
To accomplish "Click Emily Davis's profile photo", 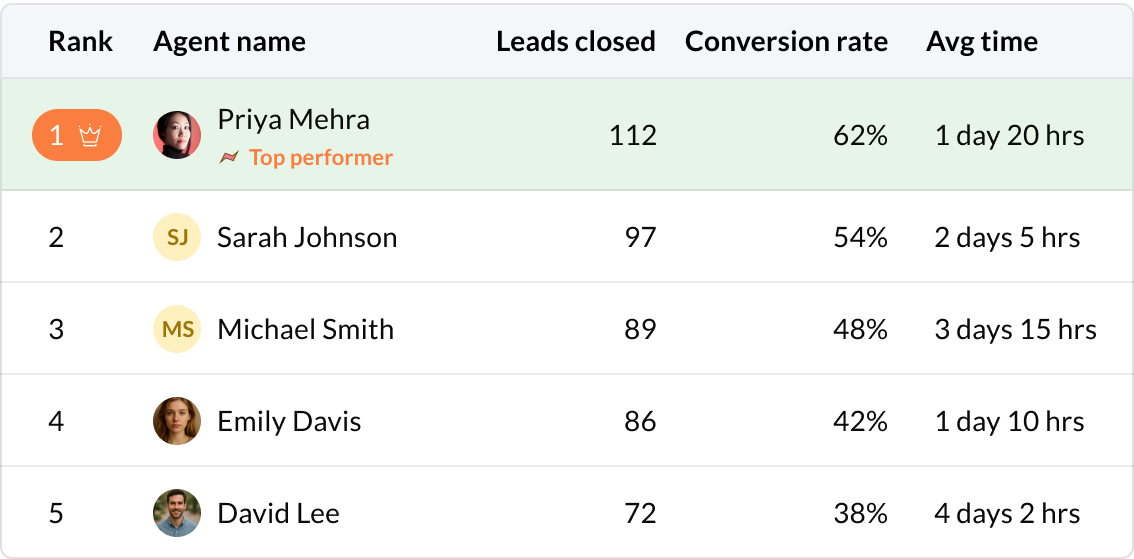I will point(177,421).
